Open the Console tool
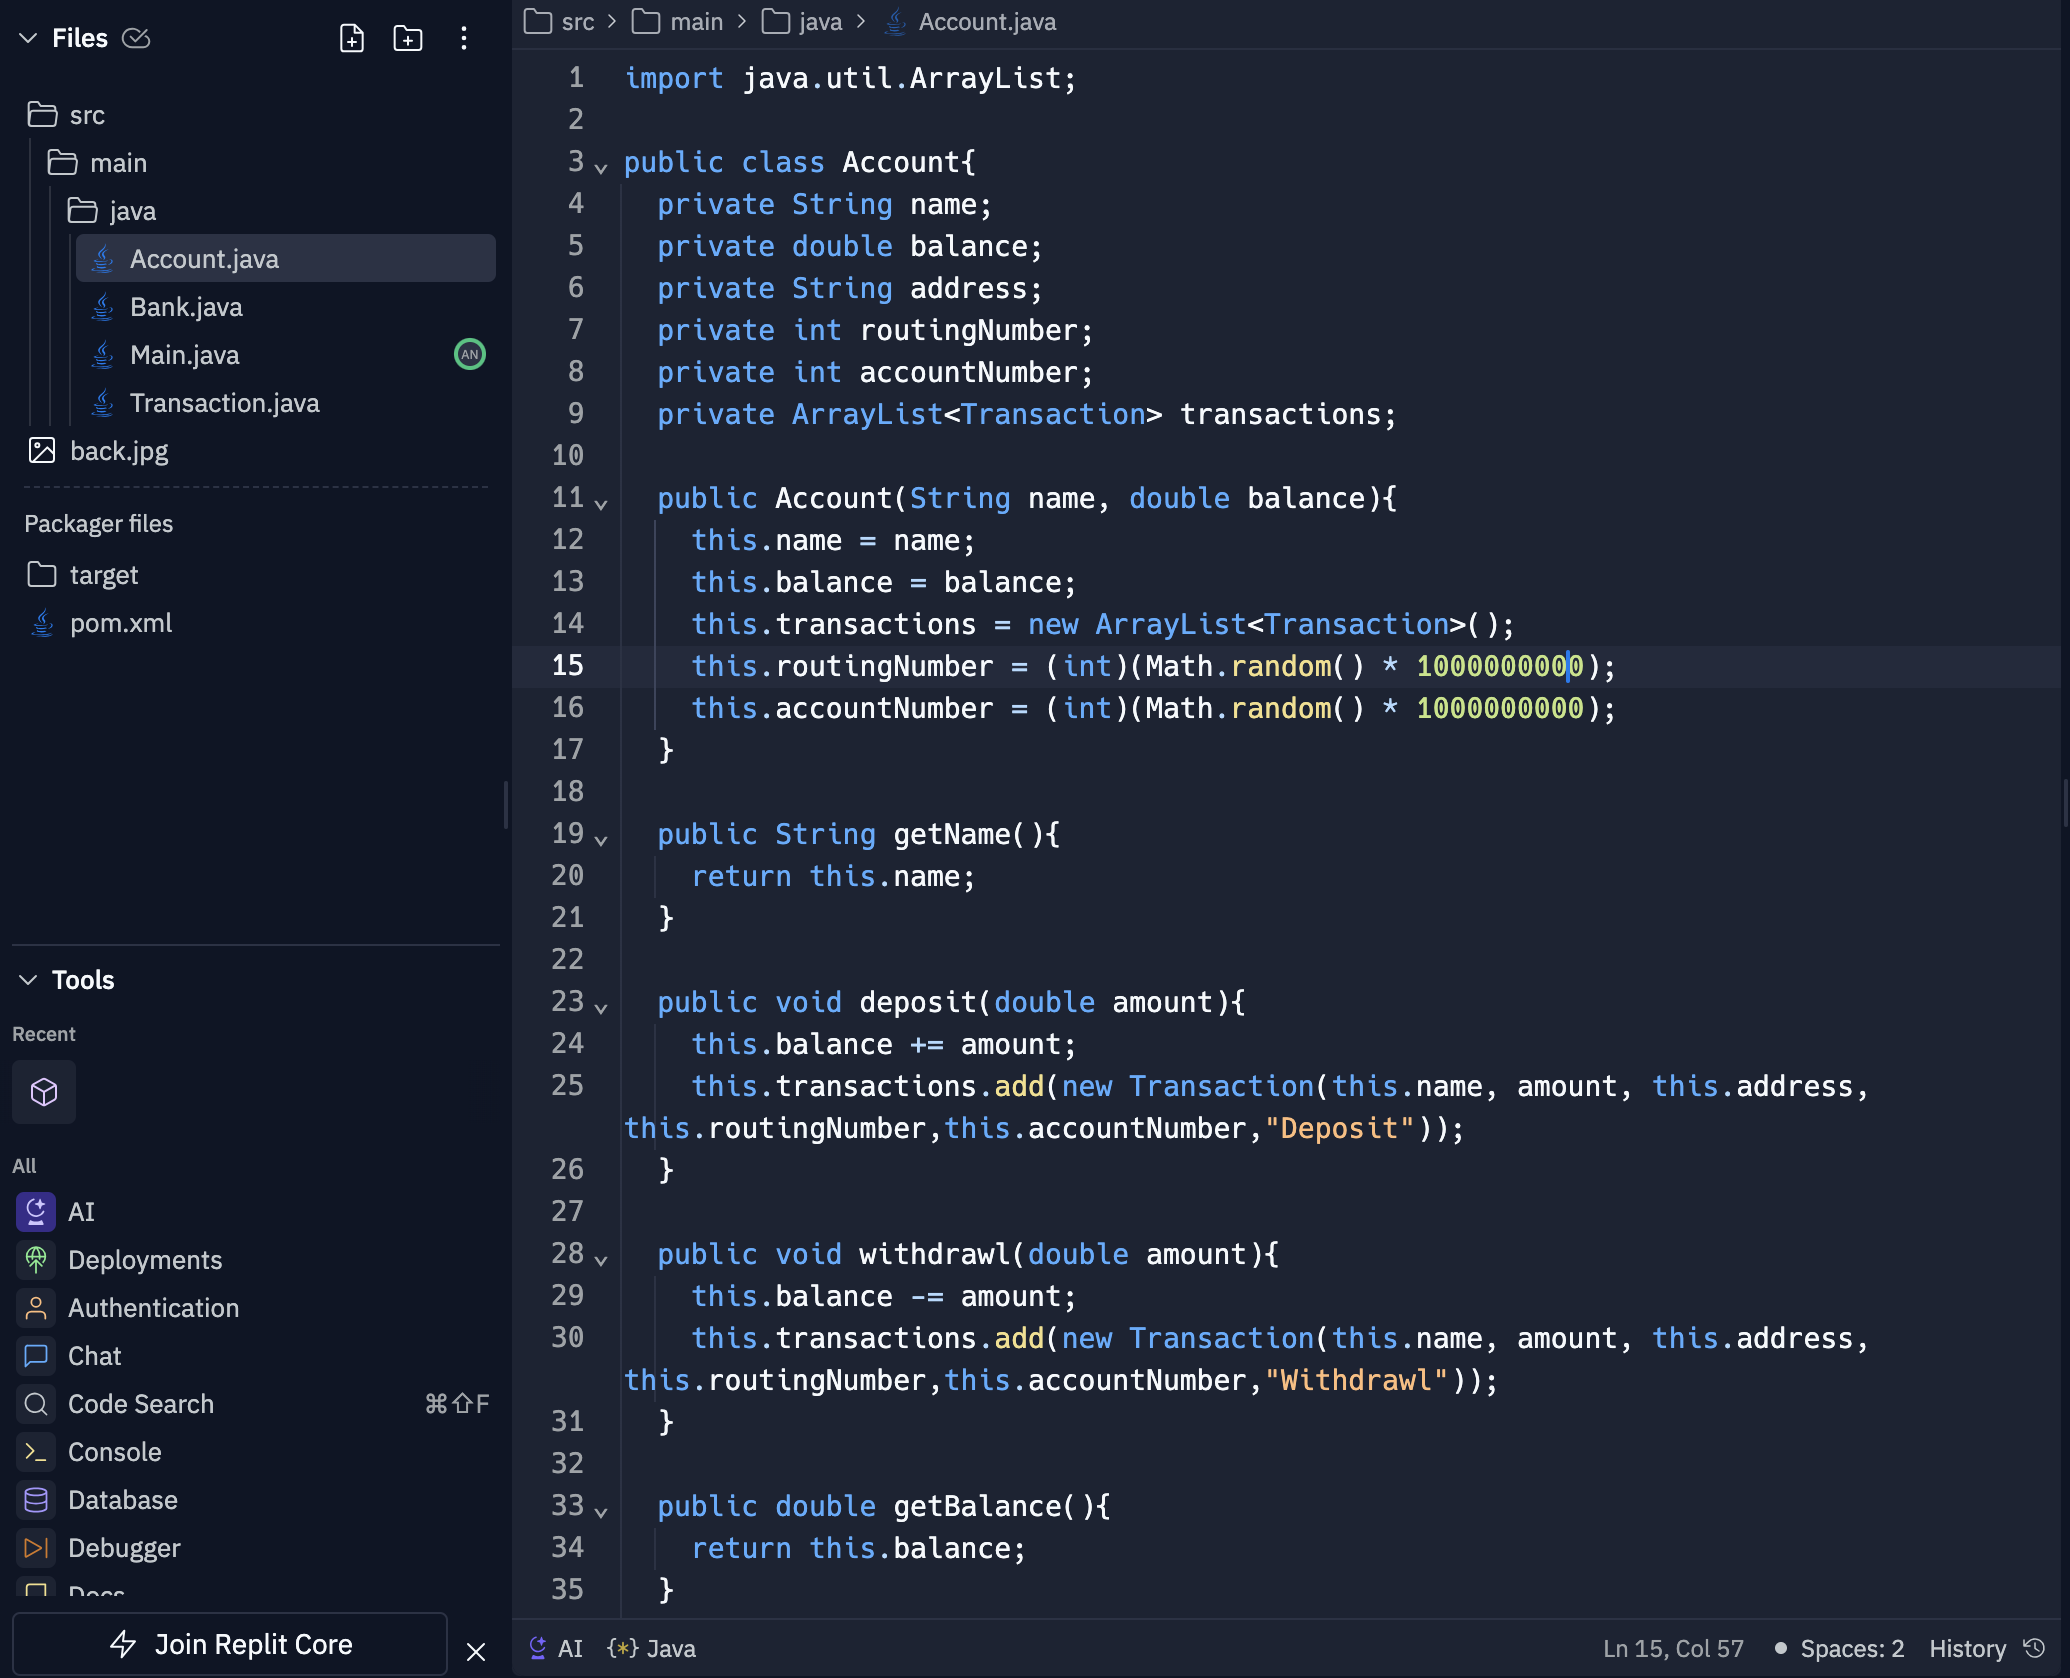Viewport: 2070px width, 1678px height. [x=114, y=1452]
